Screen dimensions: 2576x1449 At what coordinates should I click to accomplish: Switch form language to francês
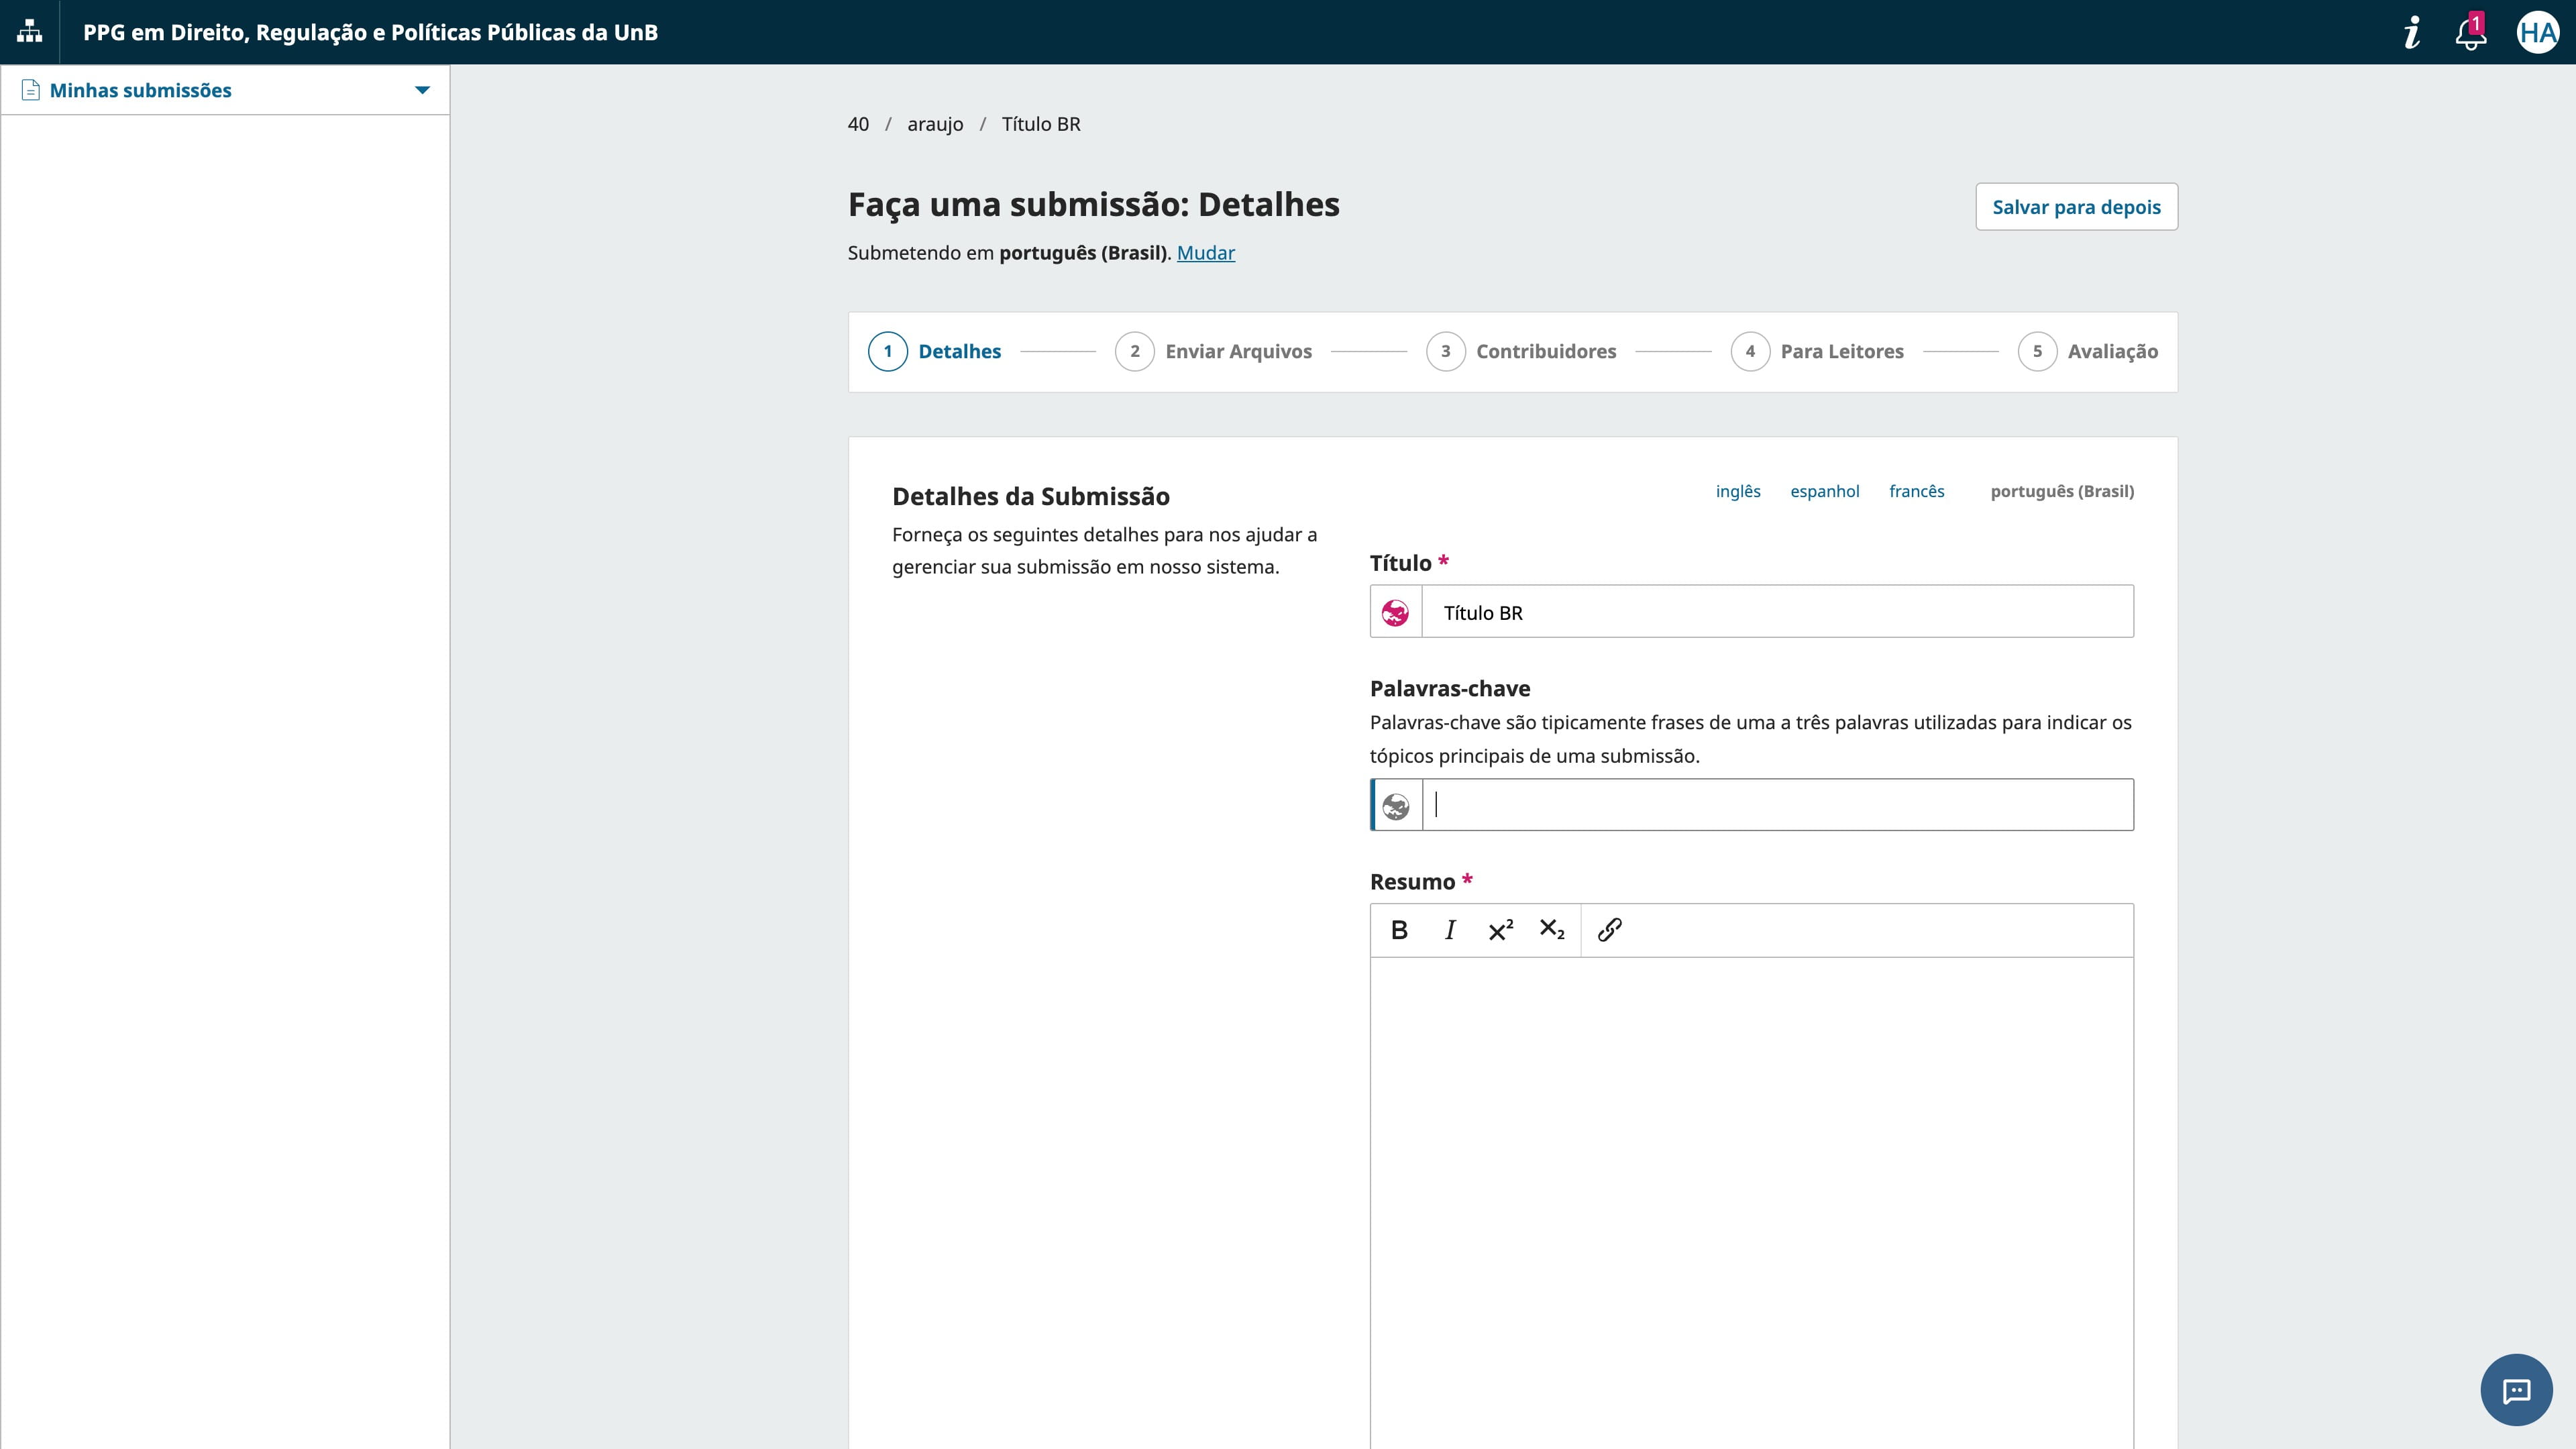click(x=1916, y=491)
